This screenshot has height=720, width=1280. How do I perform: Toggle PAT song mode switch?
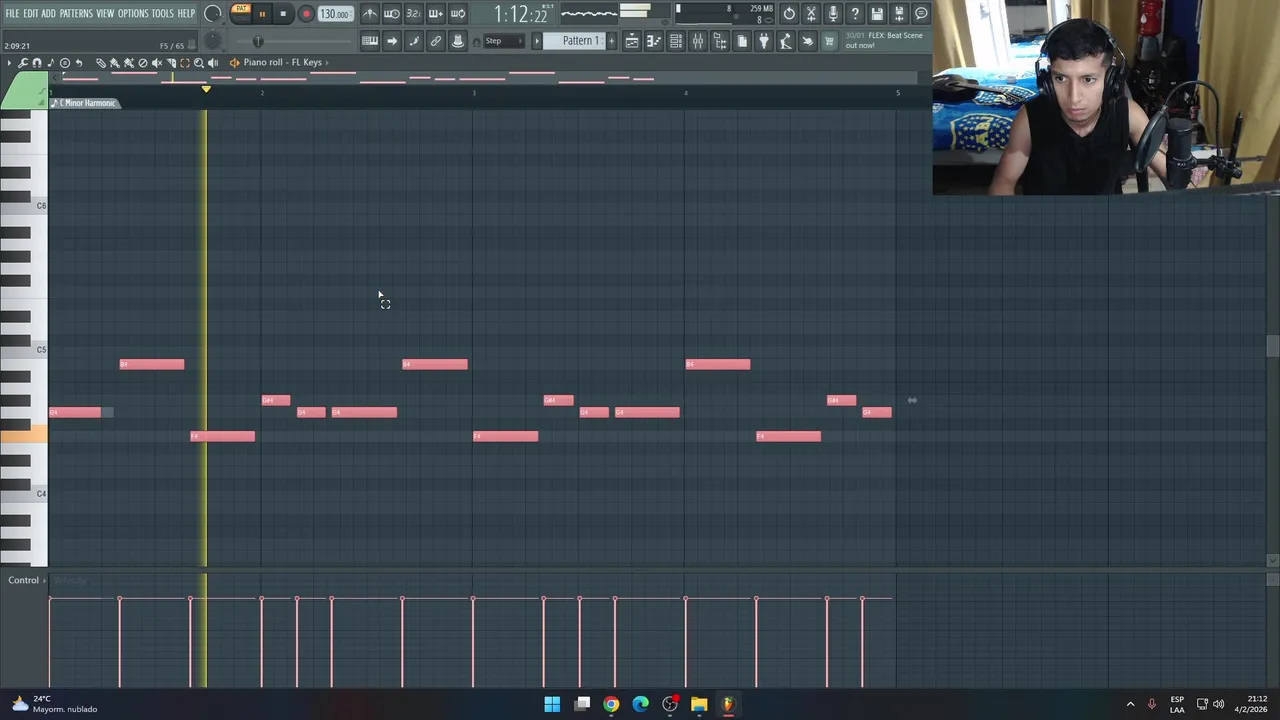pyautogui.click(x=241, y=13)
